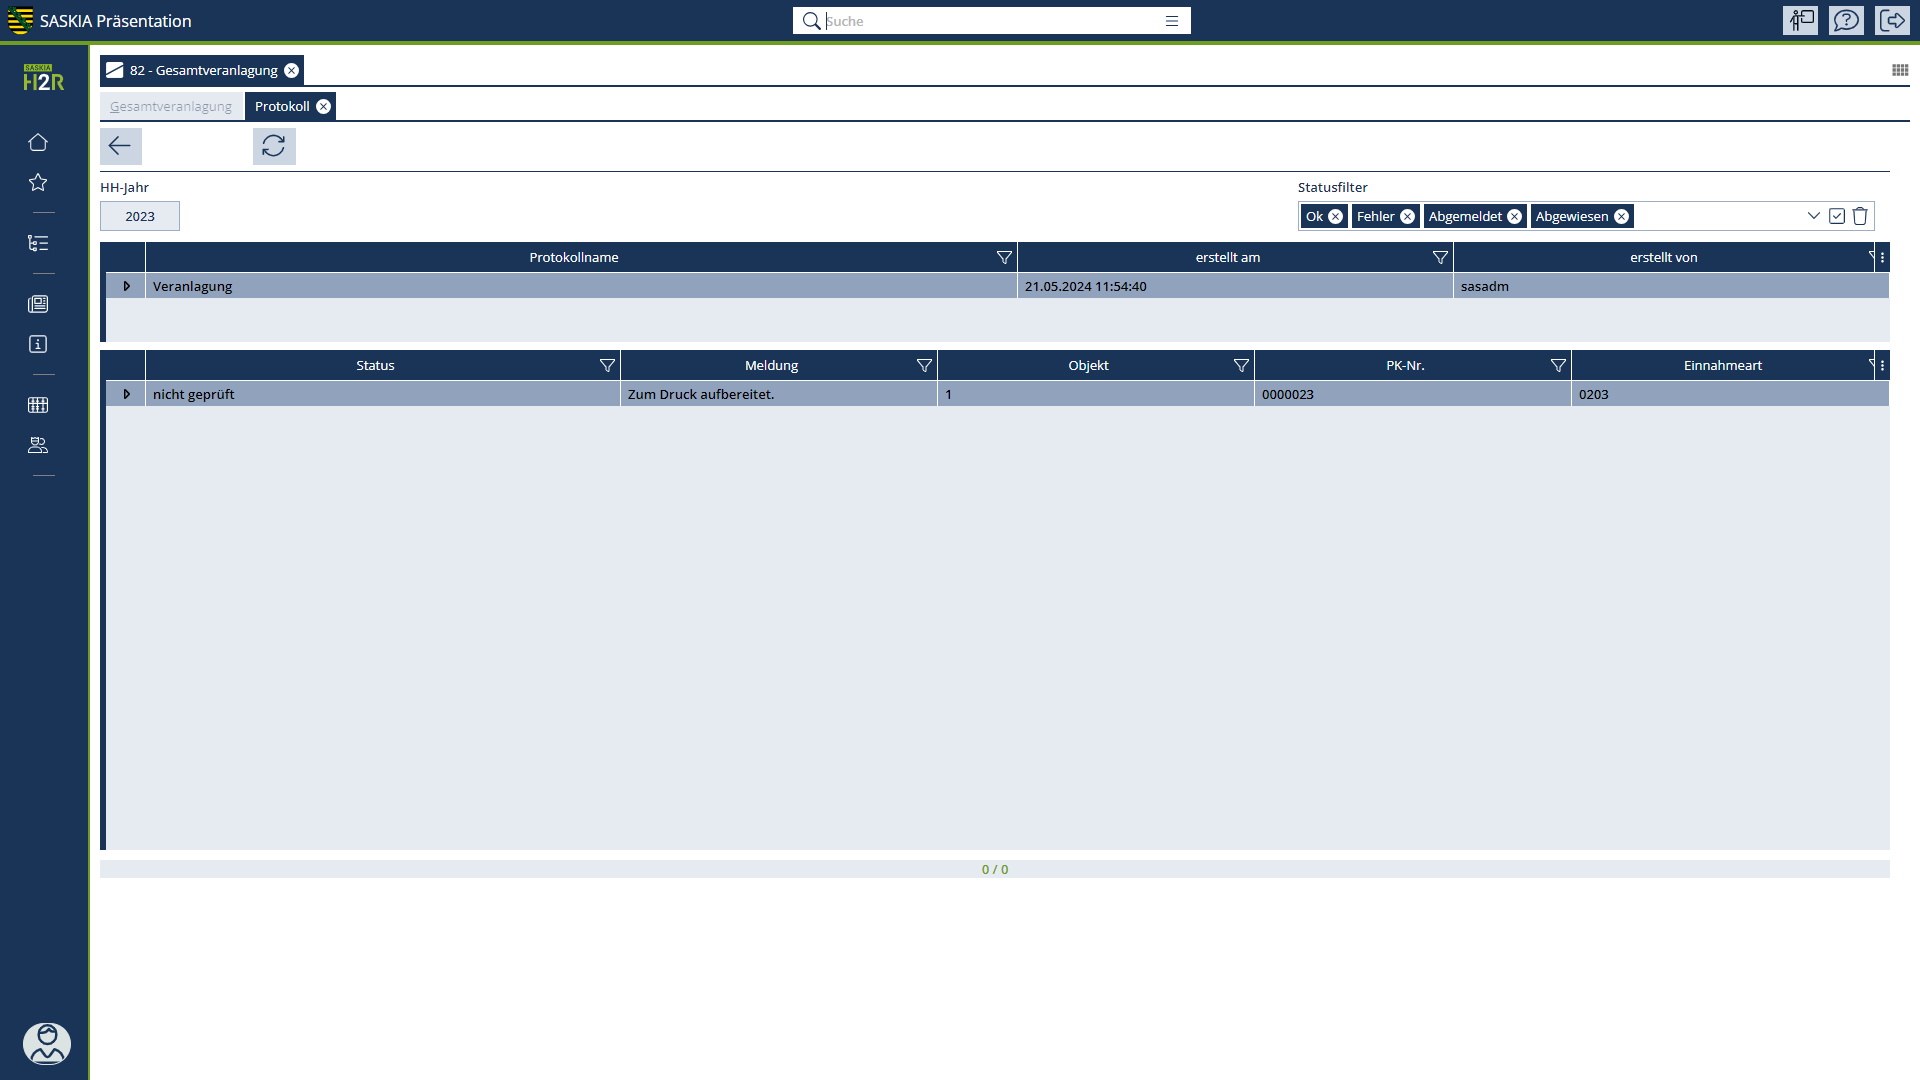Screen dimensions: 1920x1080
Task: Click the help speech bubble icon
Action: tap(1846, 21)
